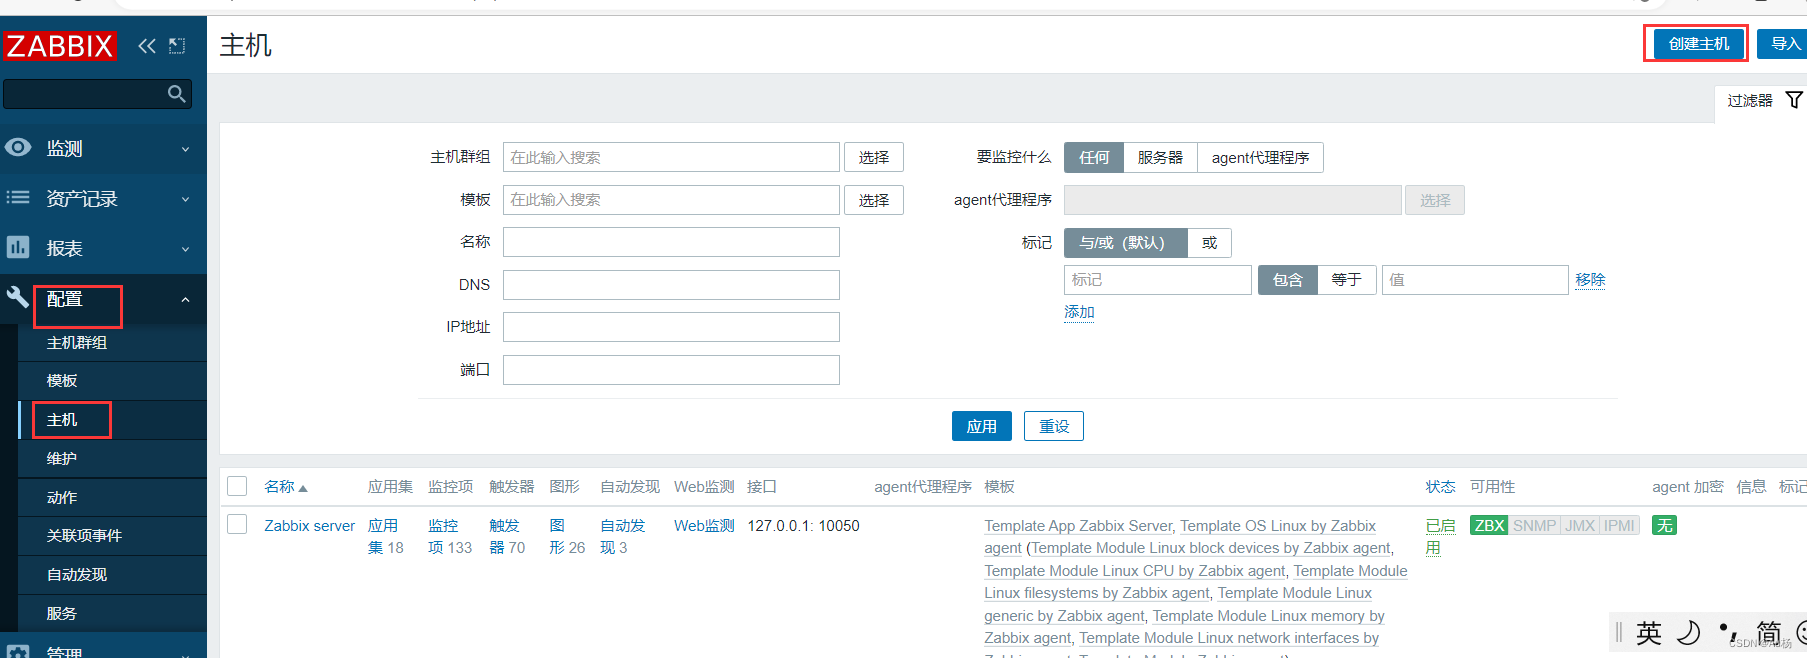The height and width of the screenshot is (658, 1807).
Task: Click the green 无 encryption badge
Action: [x=1664, y=525]
